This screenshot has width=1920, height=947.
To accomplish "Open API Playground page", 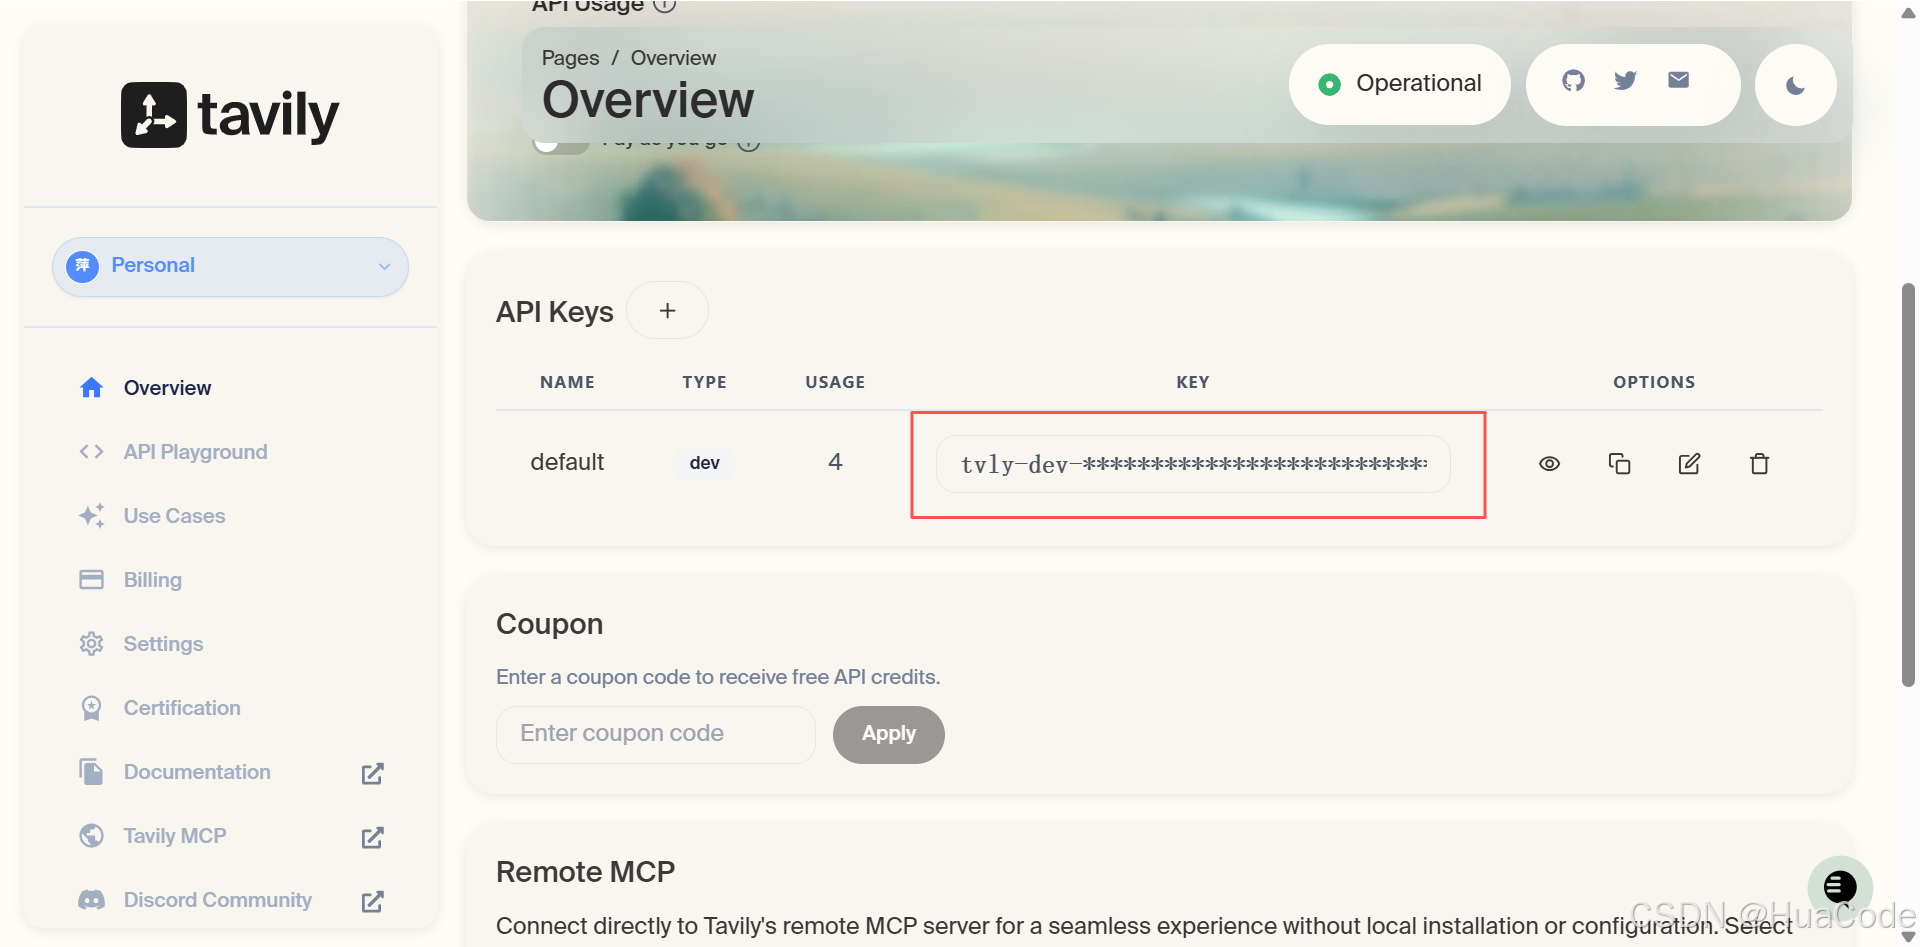I will coord(195,452).
